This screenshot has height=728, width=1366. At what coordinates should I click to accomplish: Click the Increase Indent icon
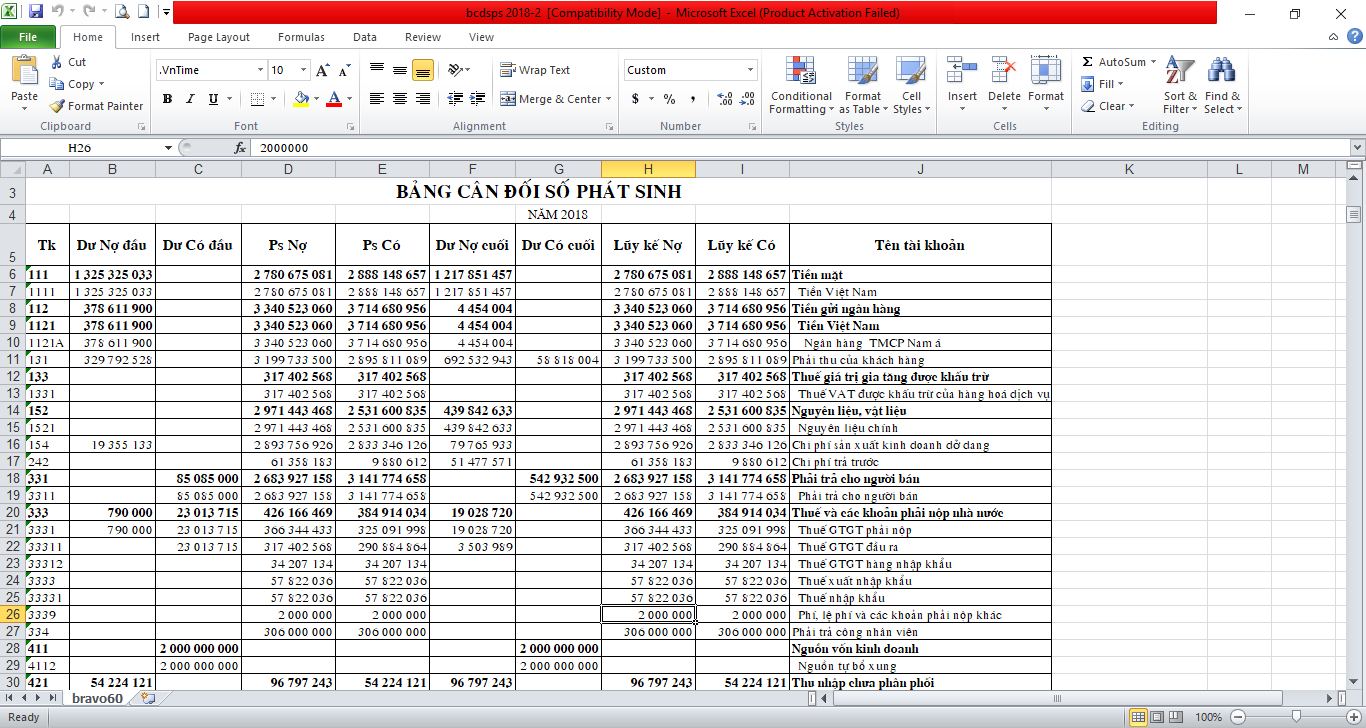pyautogui.click(x=479, y=99)
